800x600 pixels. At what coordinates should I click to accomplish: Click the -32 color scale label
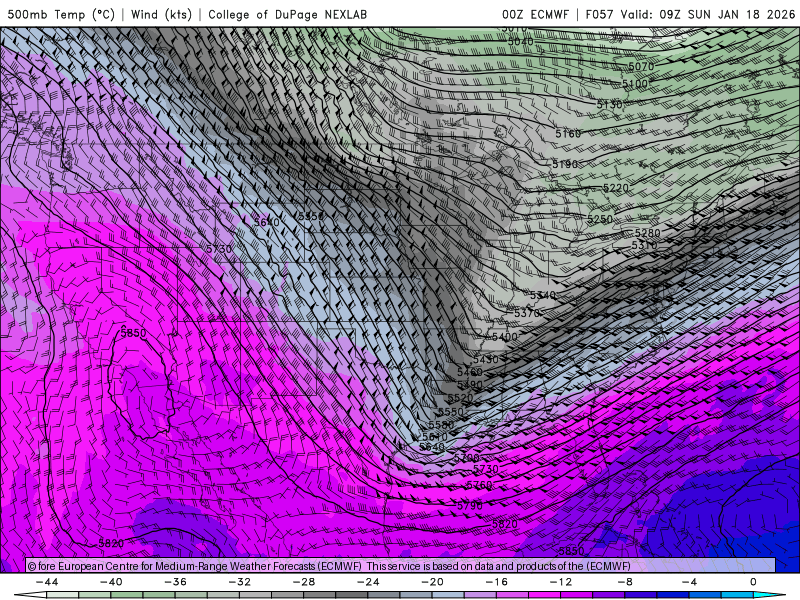(x=240, y=582)
